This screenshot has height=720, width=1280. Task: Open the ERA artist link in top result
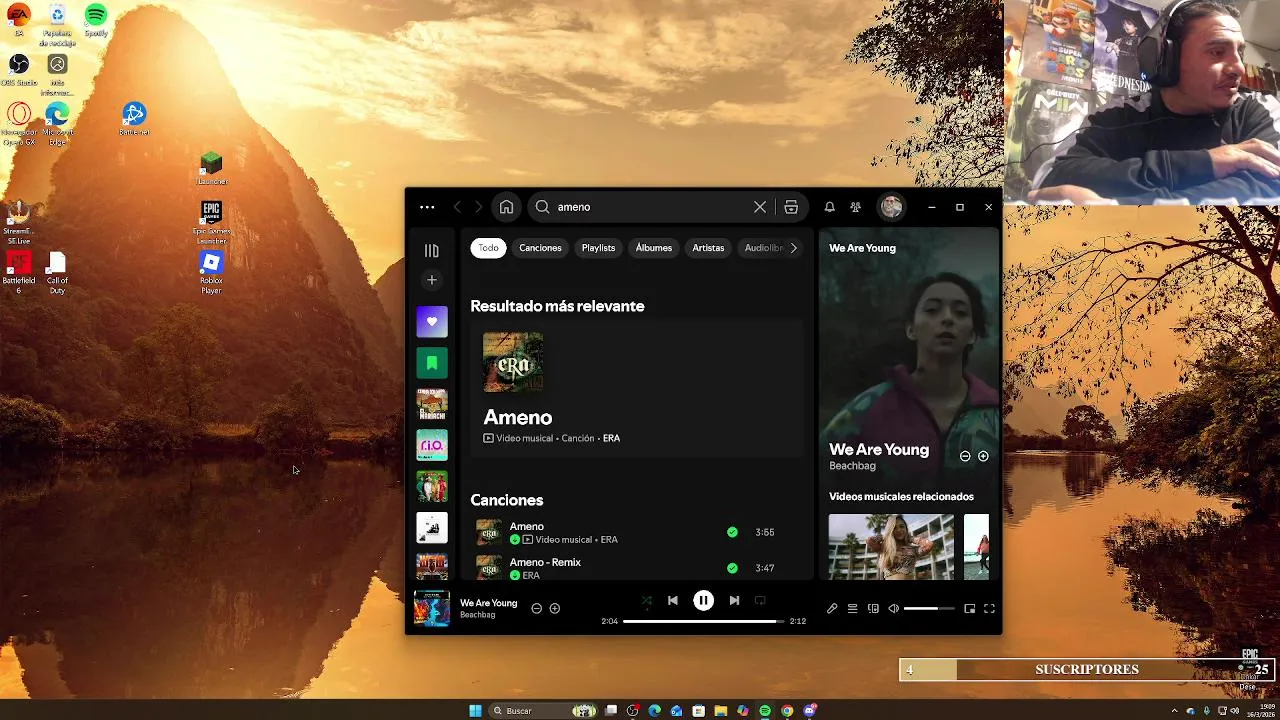coord(611,438)
